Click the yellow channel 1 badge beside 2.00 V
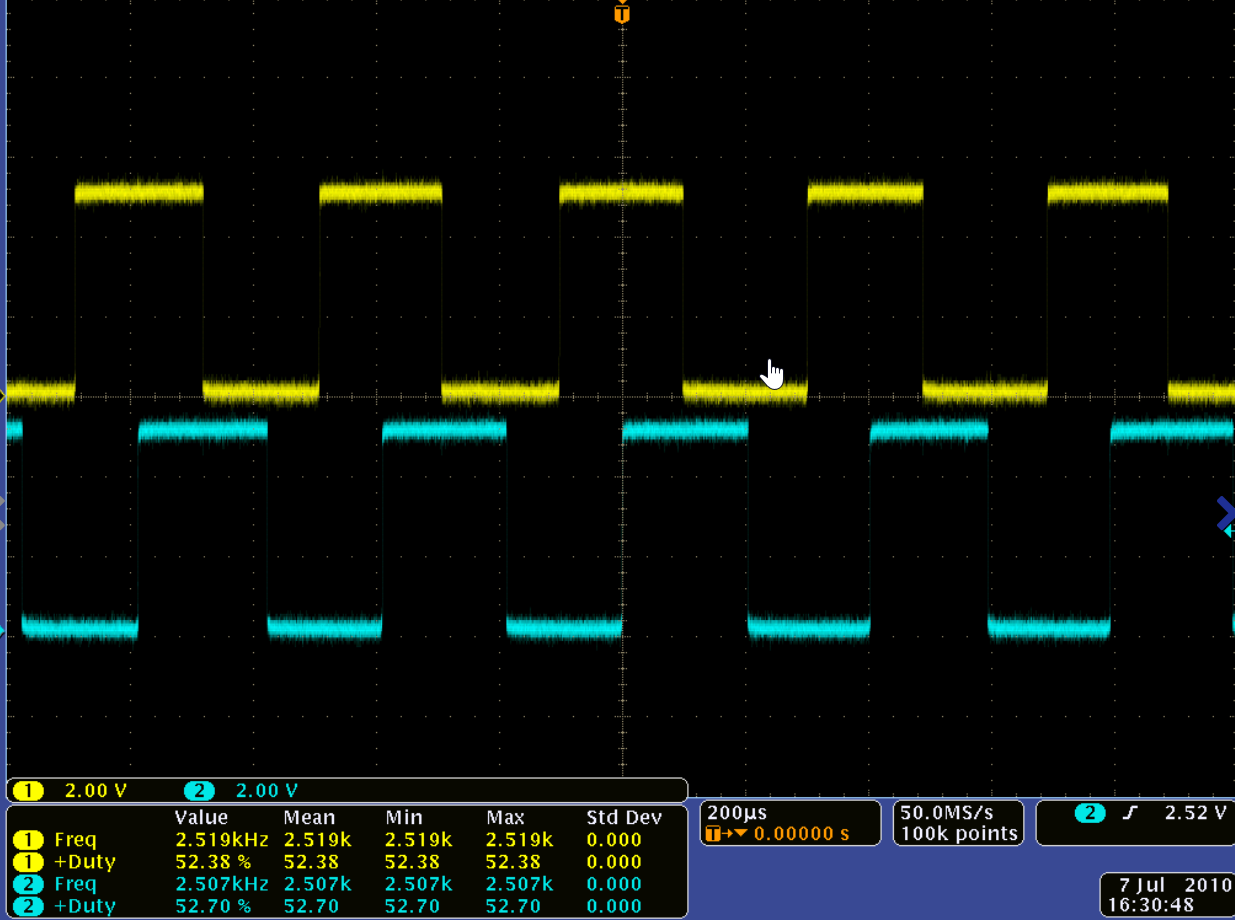This screenshot has width=1235, height=920. coord(28,791)
